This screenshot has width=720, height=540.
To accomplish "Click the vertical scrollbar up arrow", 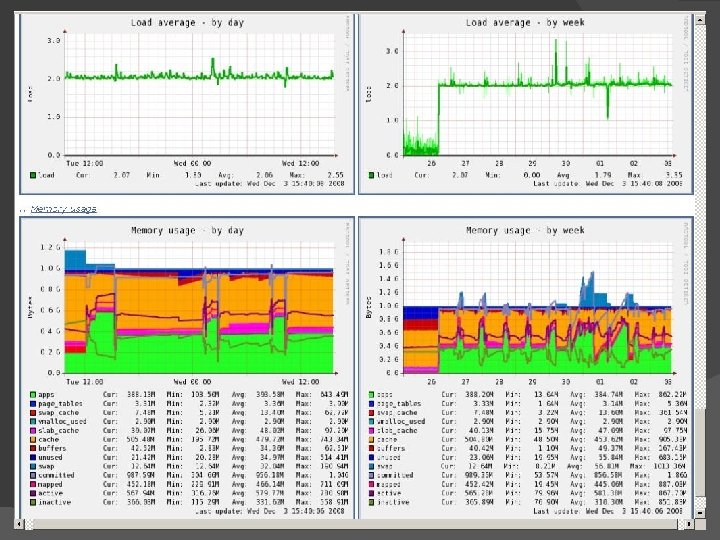I will [x=700, y=20].
